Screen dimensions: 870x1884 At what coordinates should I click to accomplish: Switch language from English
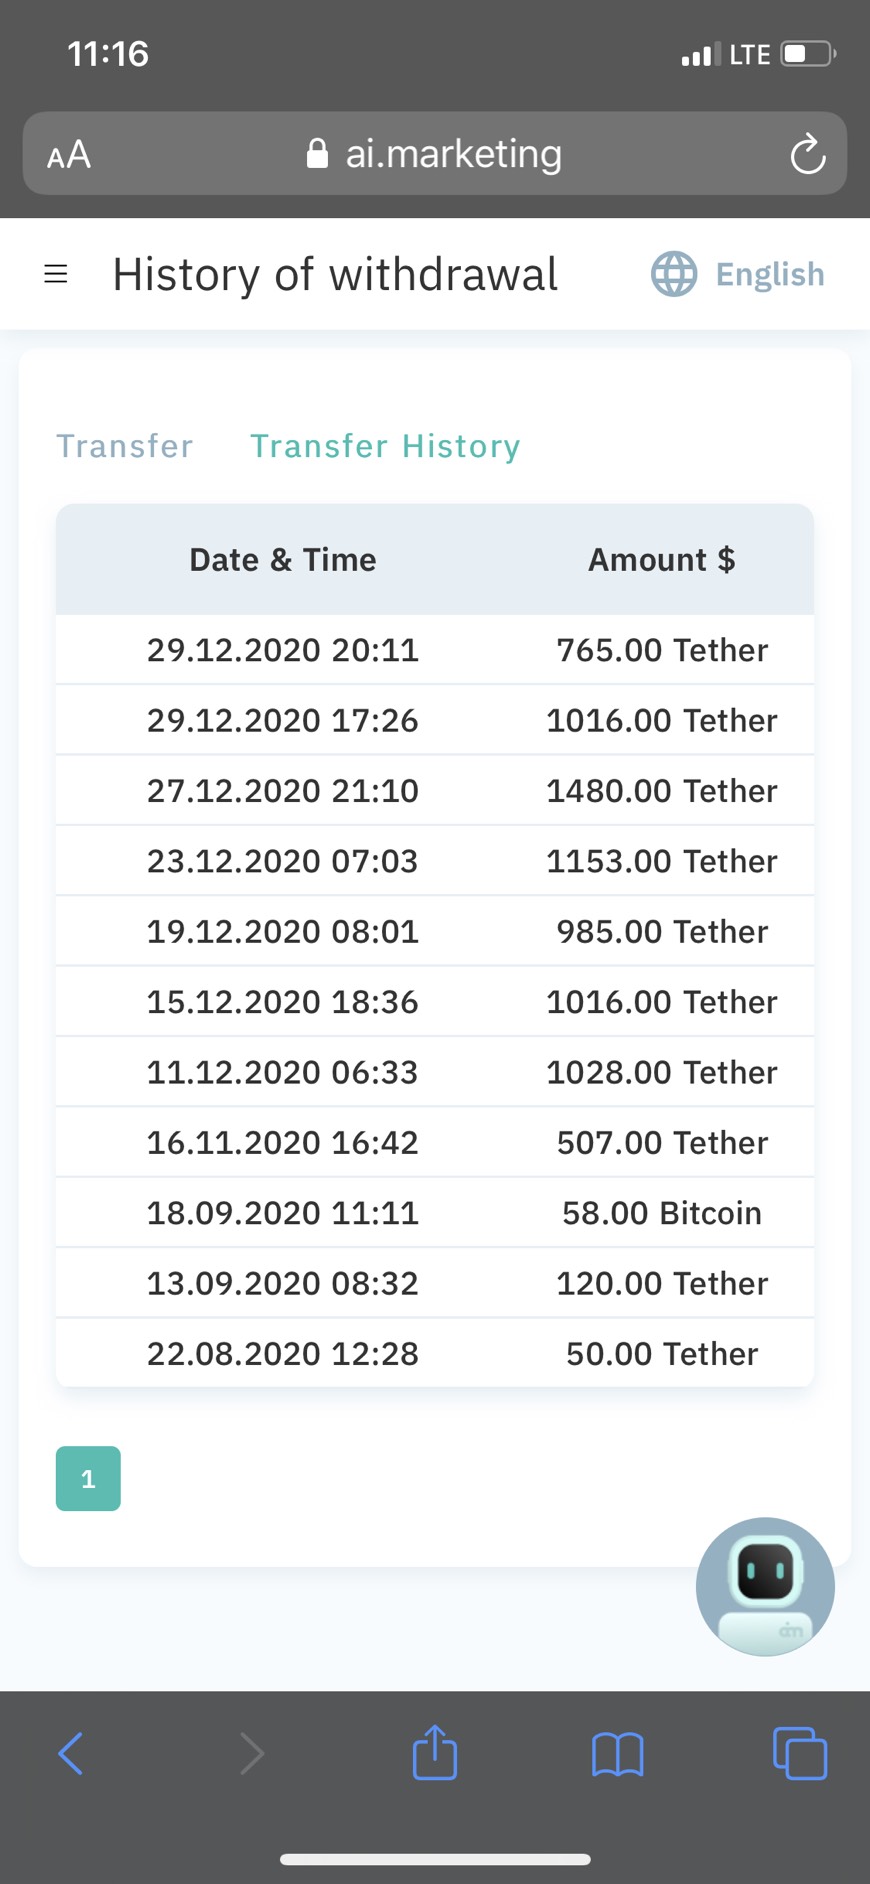click(x=770, y=274)
